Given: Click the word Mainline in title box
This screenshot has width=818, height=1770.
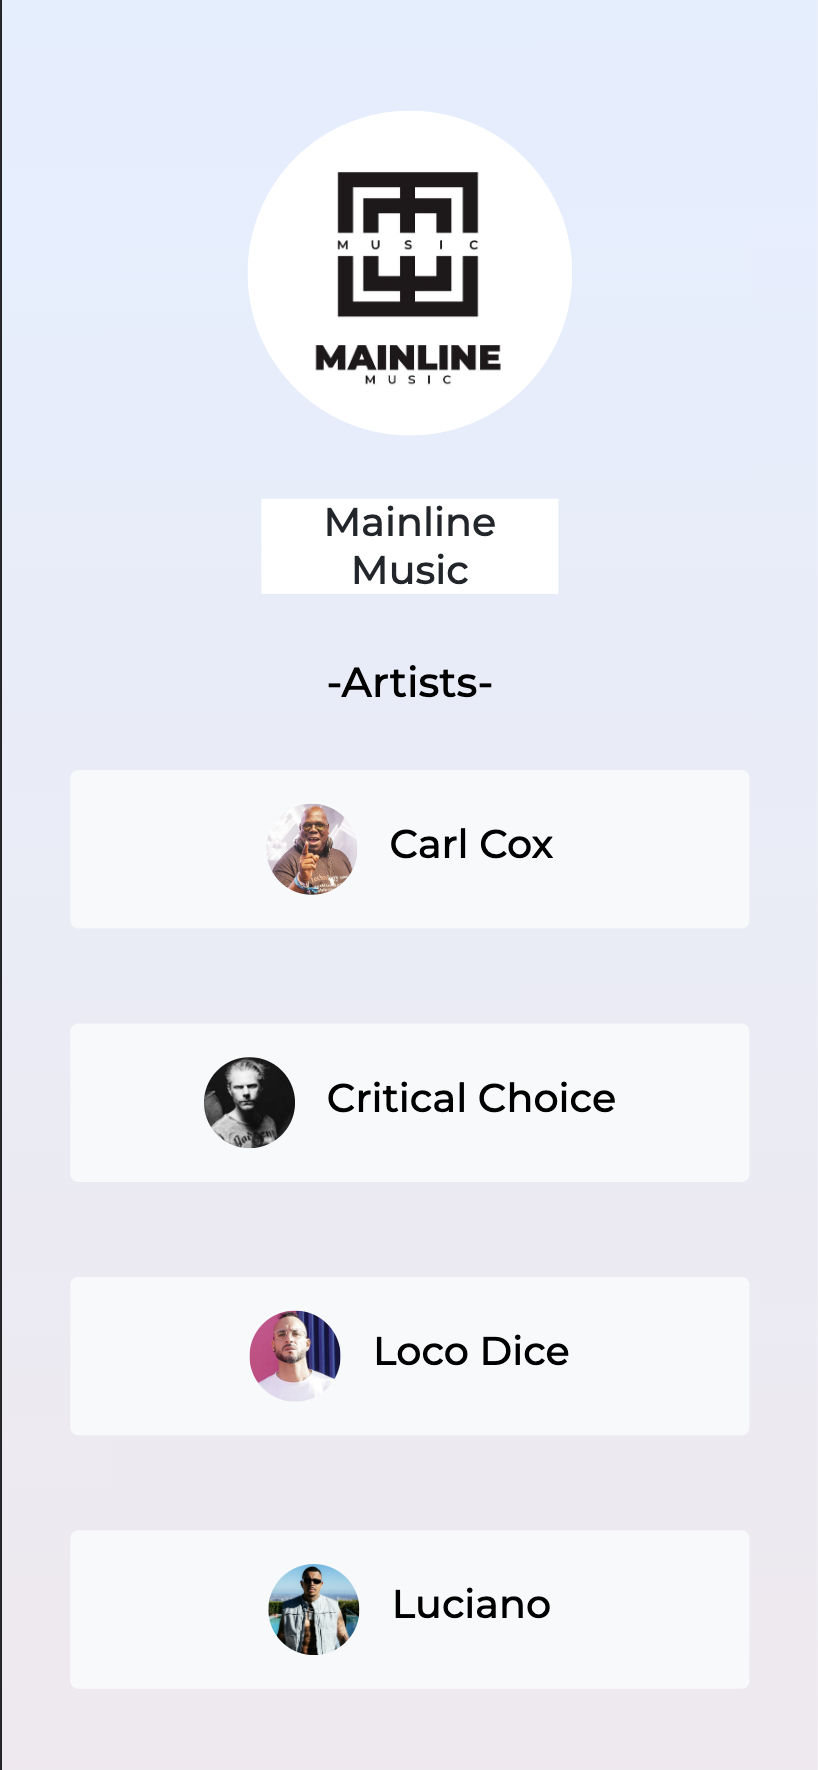Looking at the screenshot, I should (410, 522).
